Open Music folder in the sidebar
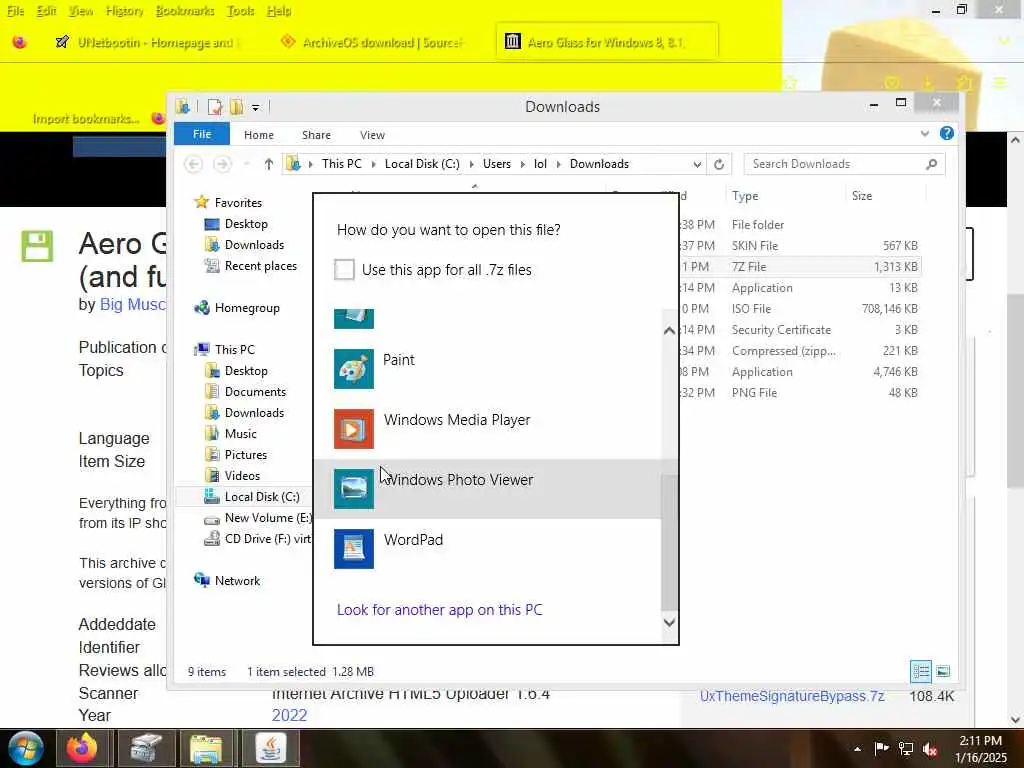The height and width of the screenshot is (768, 1024). [x=240, y=434]
